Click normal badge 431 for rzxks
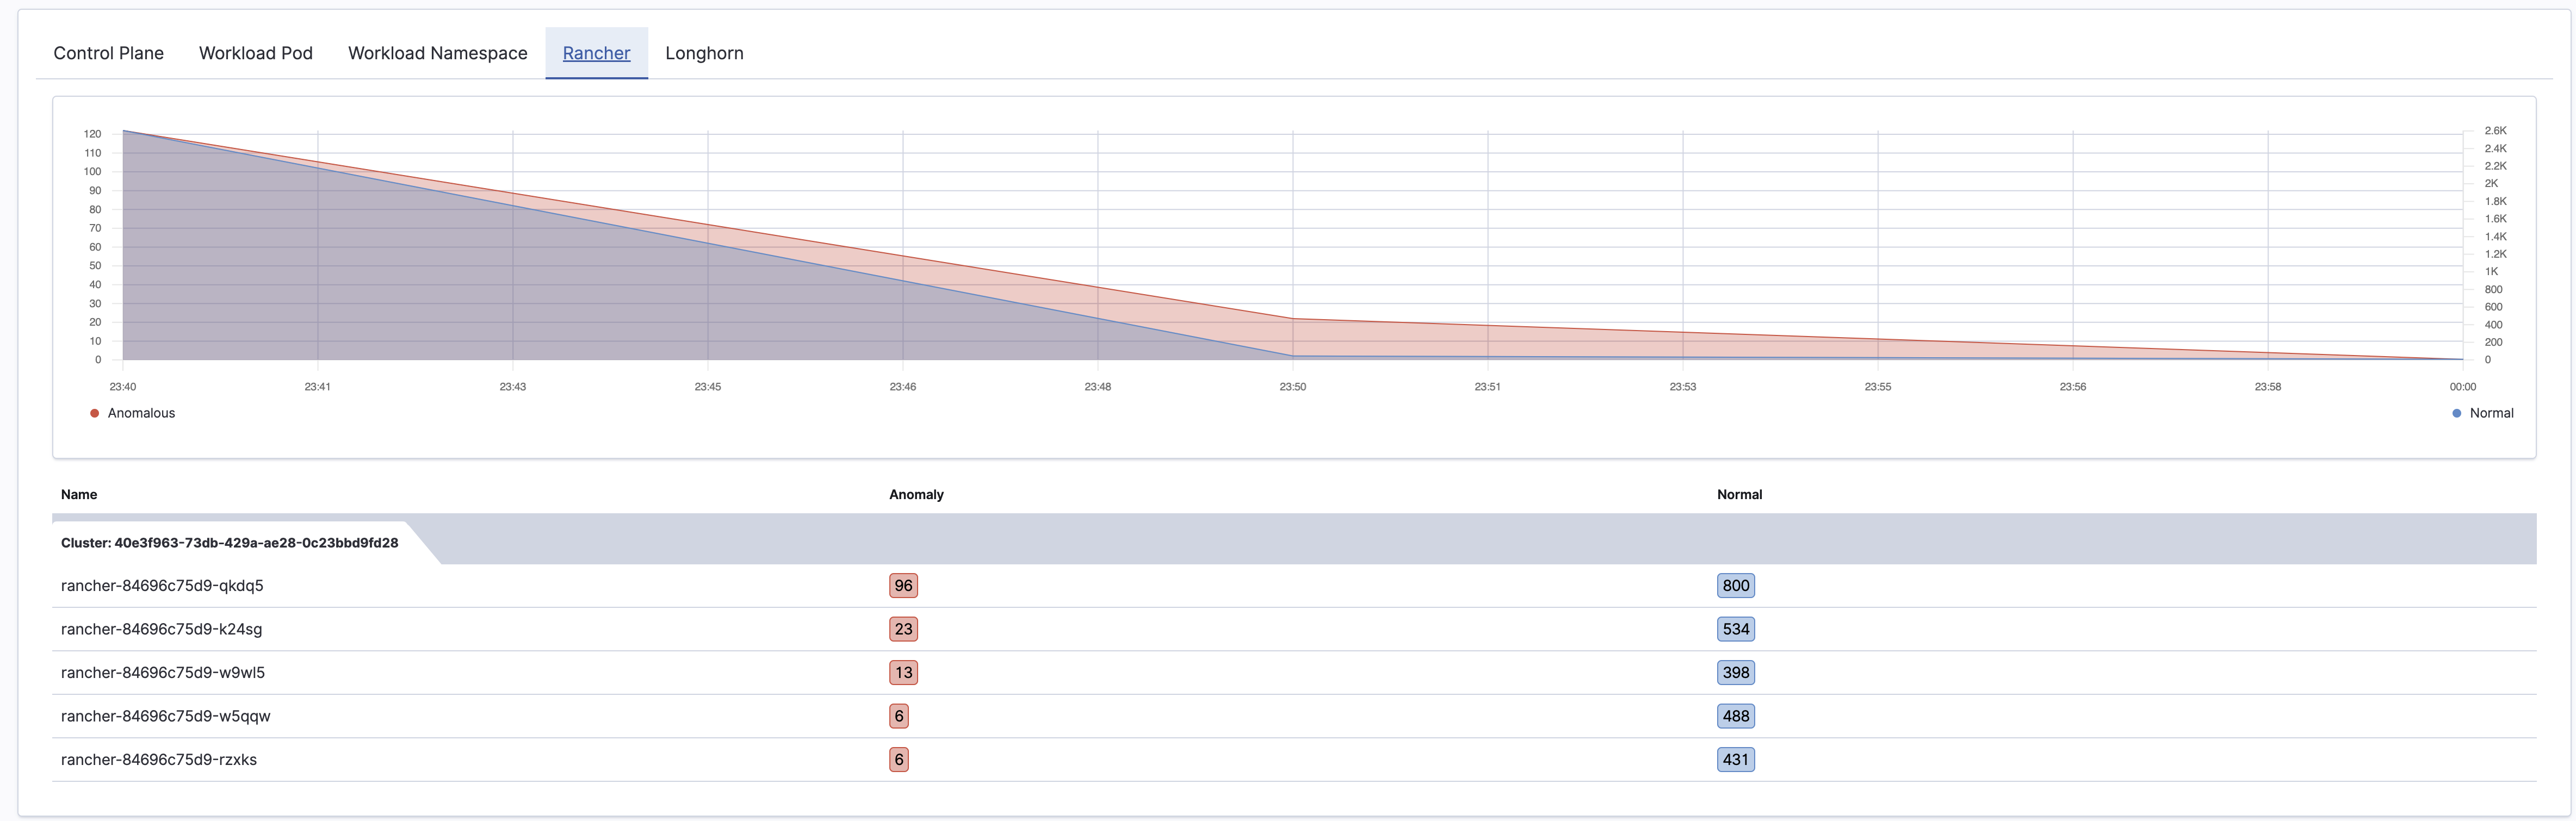The height and width of the screenshot is (821, 2576). click(x=1736, y=760)
